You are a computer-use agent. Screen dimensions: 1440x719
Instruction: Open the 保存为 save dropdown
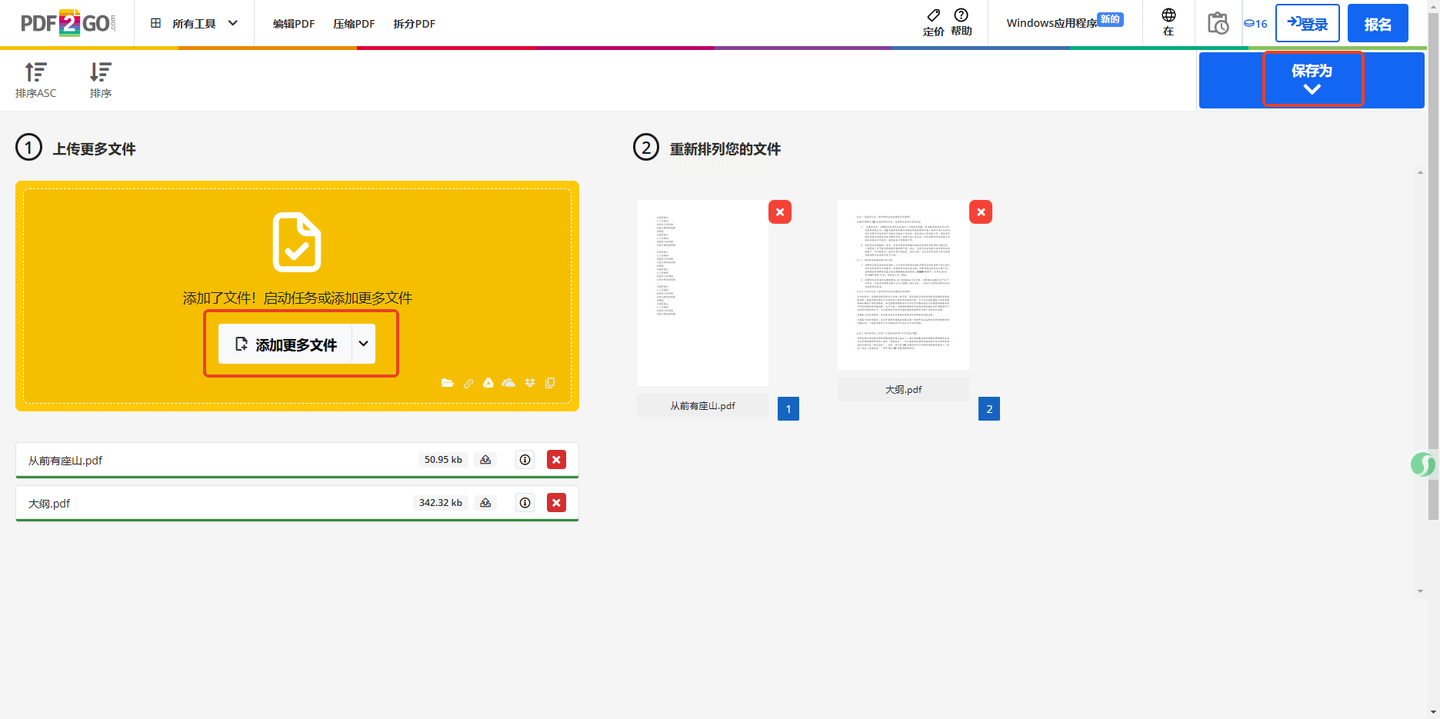[1312, 79]
